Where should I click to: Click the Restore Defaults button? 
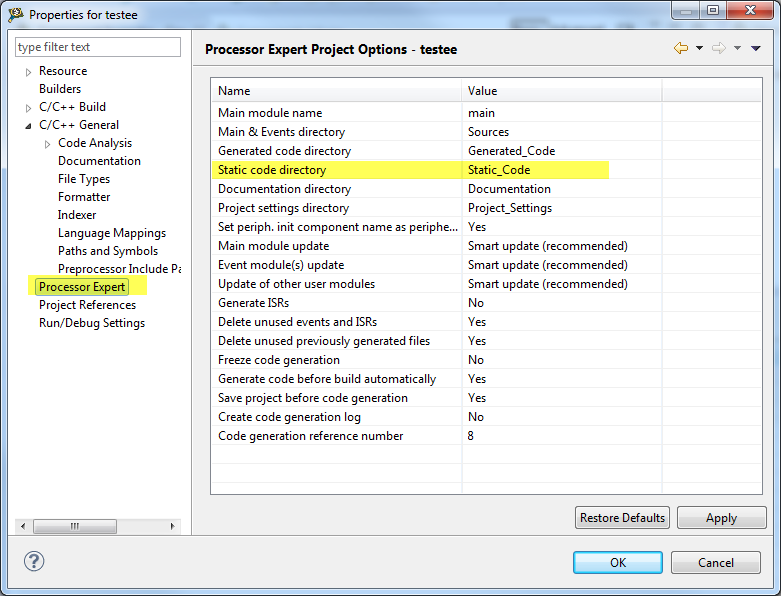pyautogui.click(x=622, y=518)
